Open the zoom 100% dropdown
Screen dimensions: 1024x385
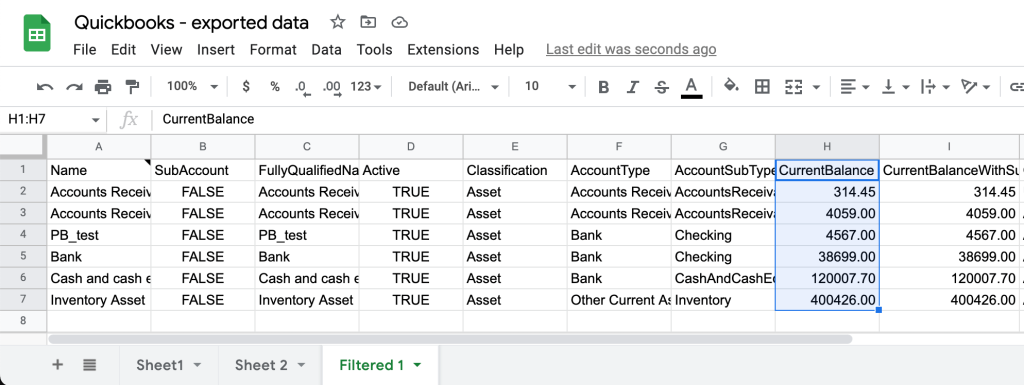pos(192,86)
